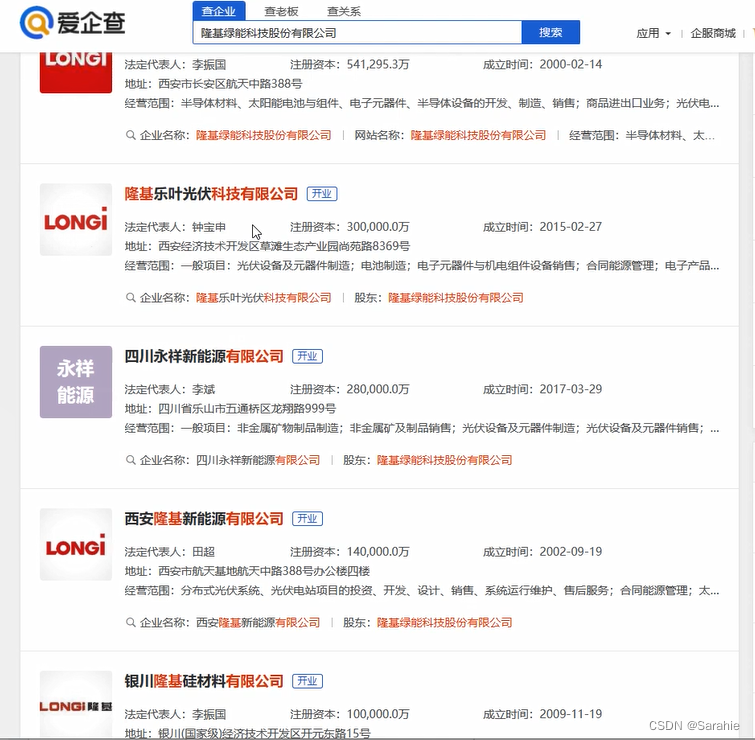This screenshot has width=755, height=740.
Task: Click the search magnifier icon in 隆基乐叶 card
Action: pyautogui.click(x=130, y=298)
